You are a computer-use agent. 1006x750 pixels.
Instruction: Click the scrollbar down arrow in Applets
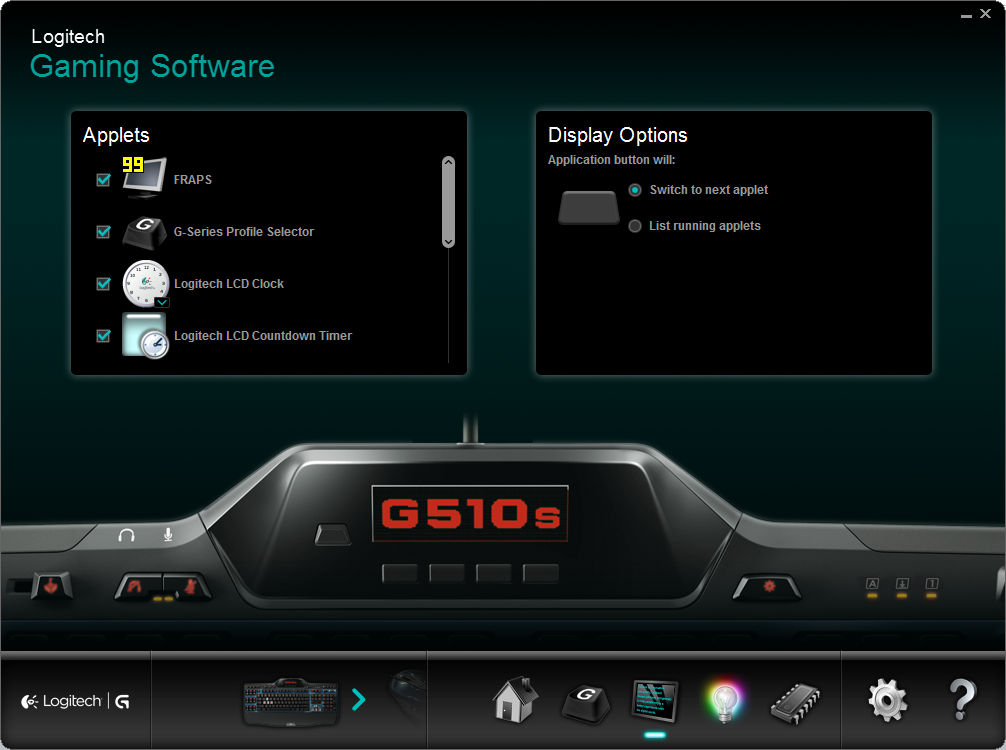click(x=448, y=242)
